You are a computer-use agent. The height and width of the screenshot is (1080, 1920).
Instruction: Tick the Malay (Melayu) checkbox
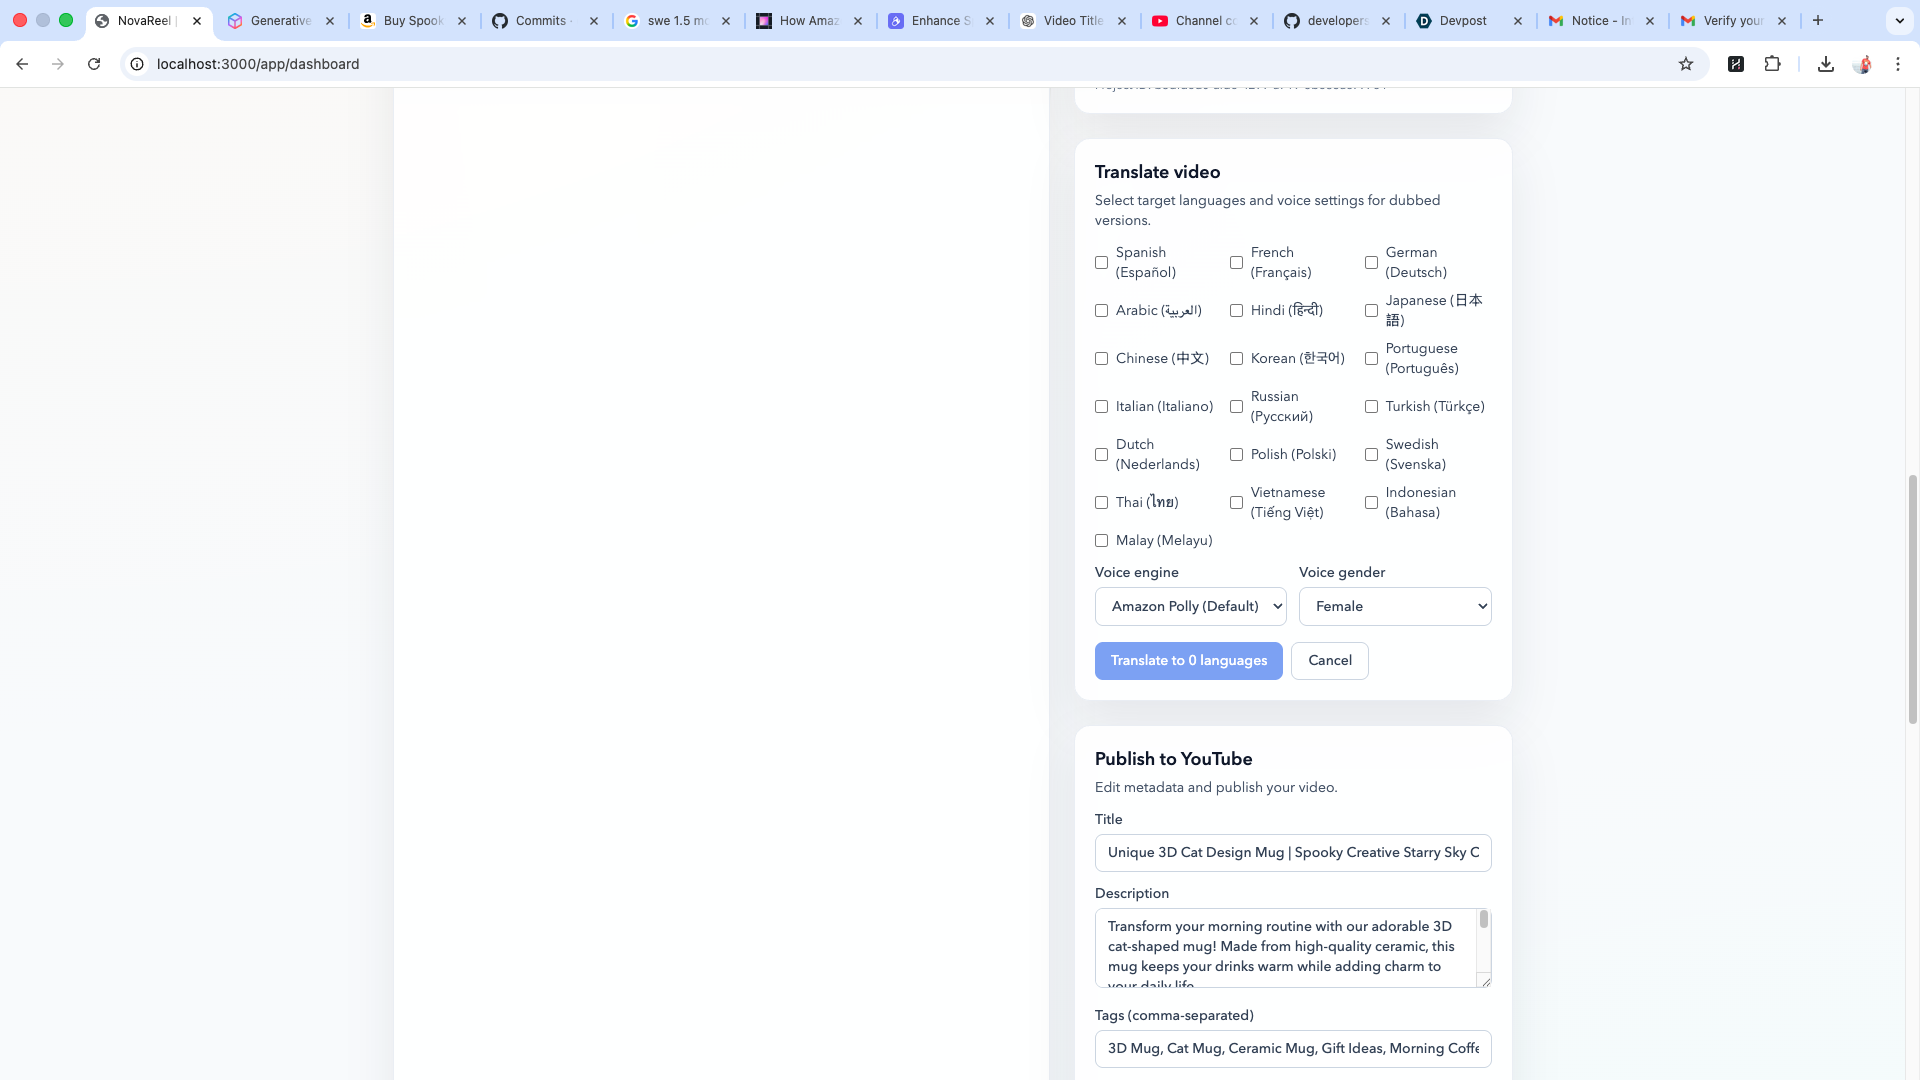tap(1101, 541)
